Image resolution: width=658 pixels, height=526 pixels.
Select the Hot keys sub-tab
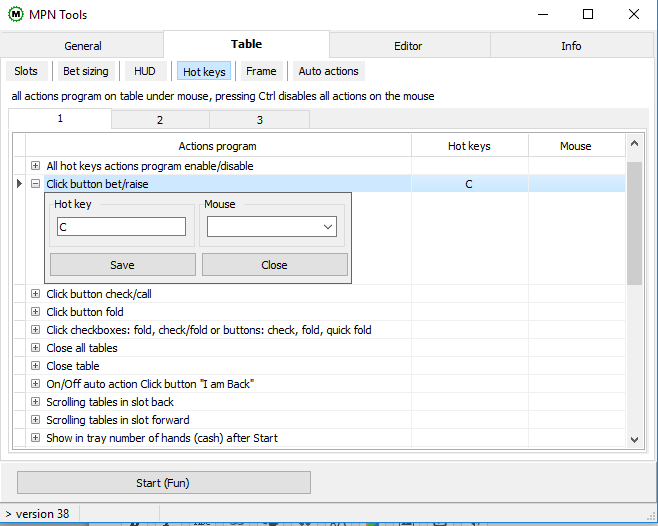tap(204, 72)
